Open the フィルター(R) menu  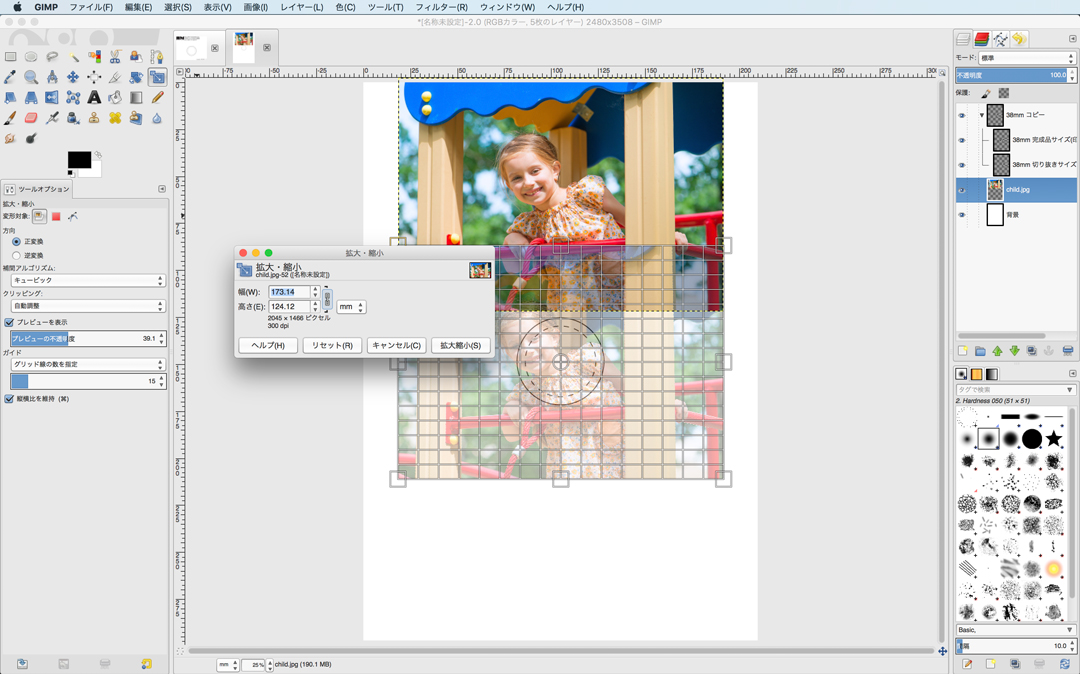click(x=441, y=7)
